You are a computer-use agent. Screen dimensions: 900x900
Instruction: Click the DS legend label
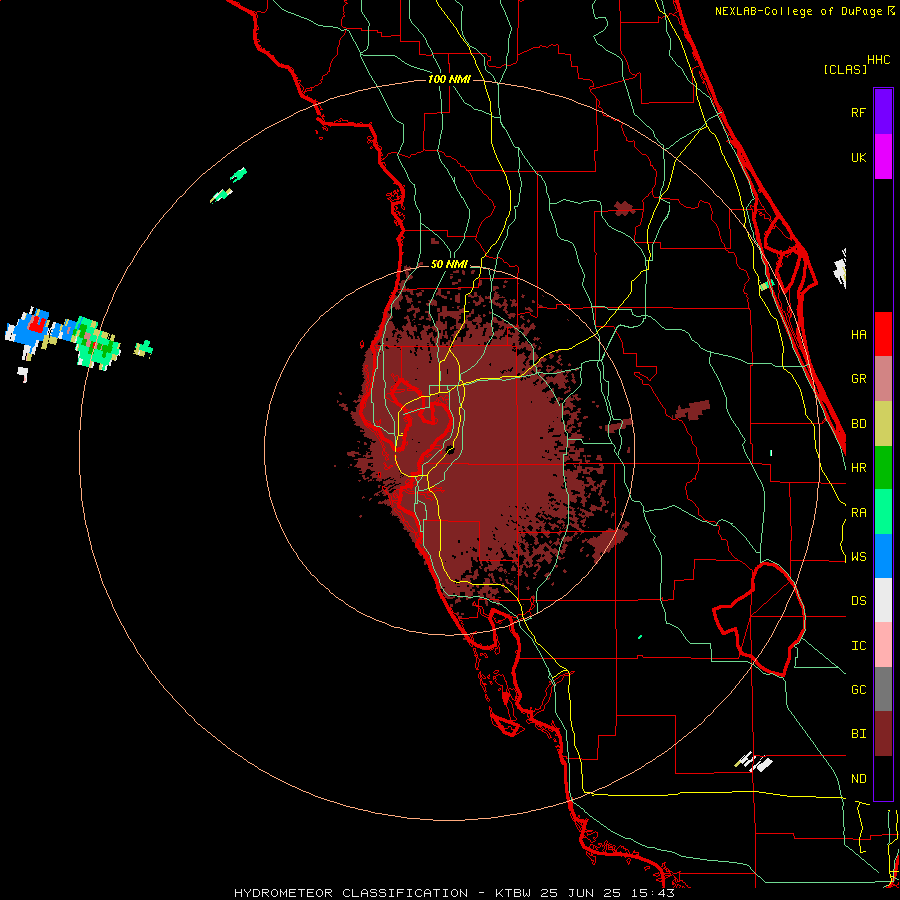tap(858, 601)
